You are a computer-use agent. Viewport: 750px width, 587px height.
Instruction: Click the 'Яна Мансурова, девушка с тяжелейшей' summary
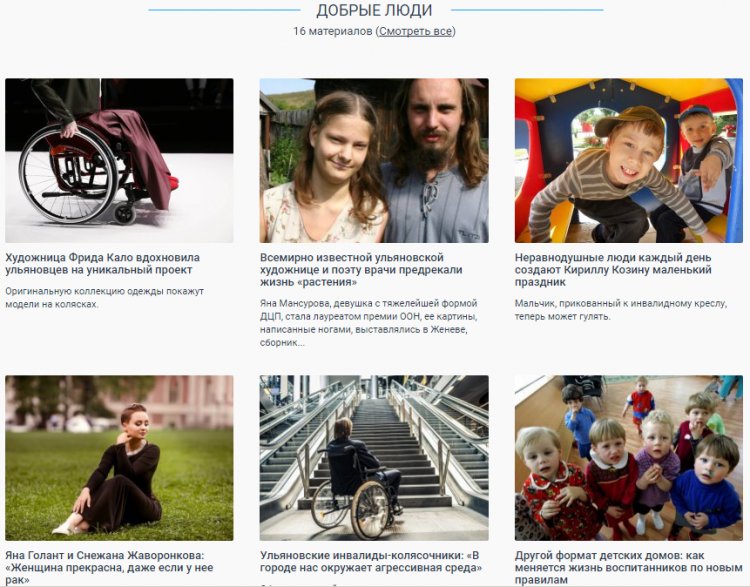point(369,323)
